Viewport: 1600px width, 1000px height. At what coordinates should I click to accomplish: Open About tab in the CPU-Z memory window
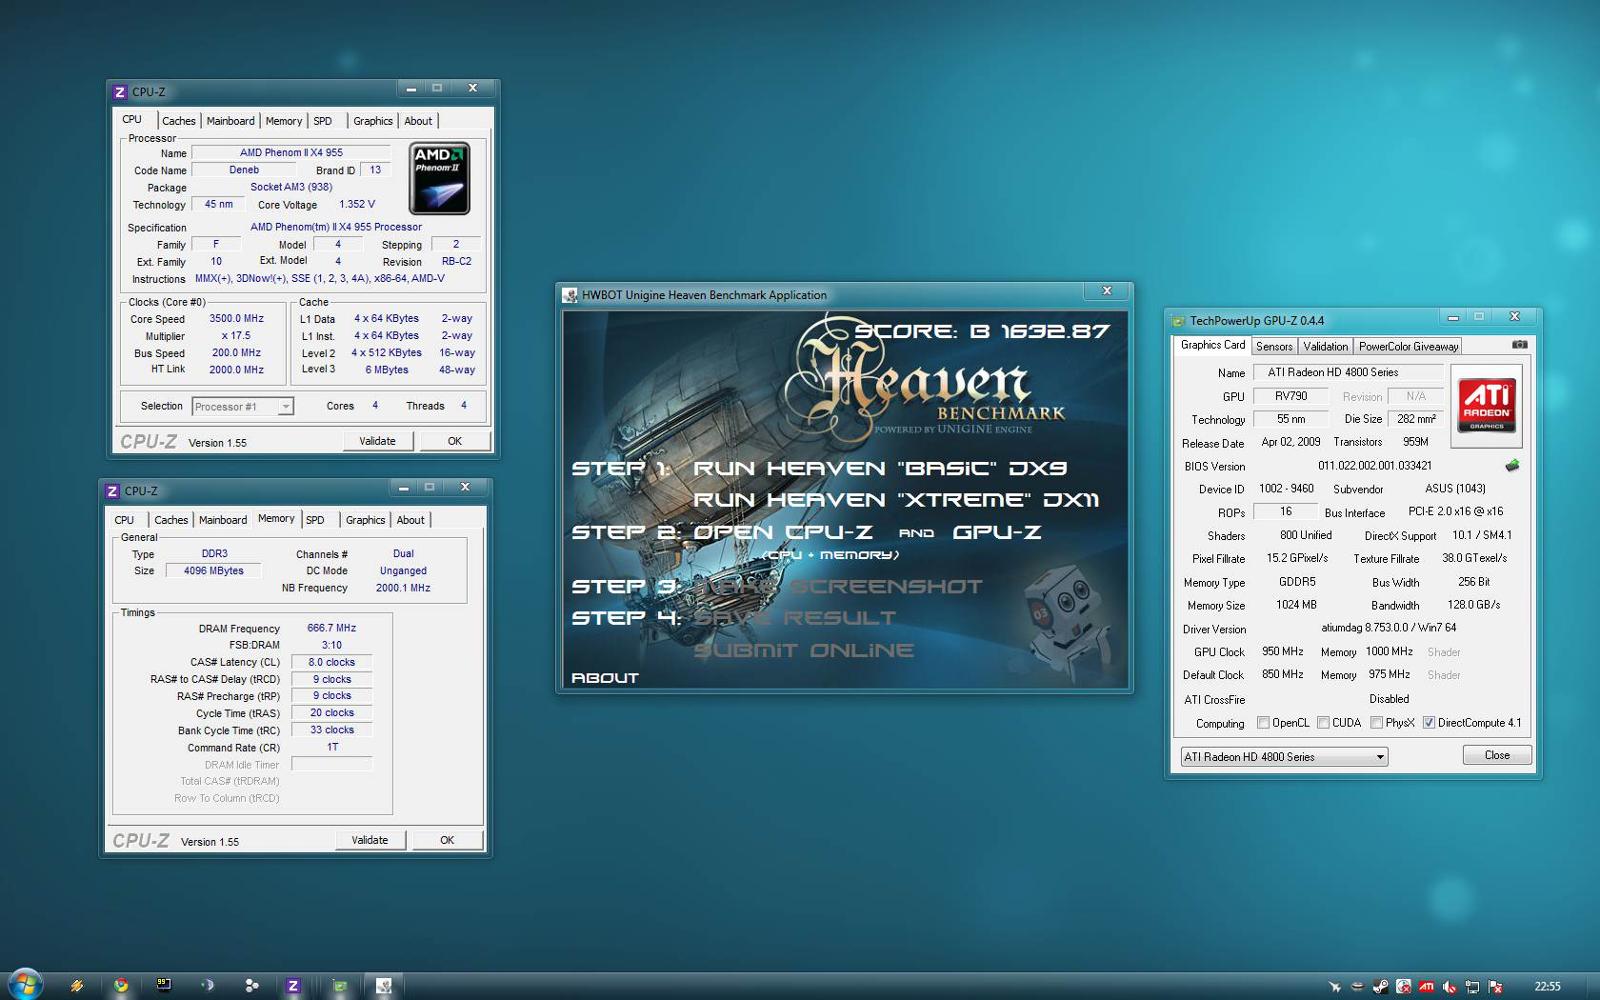click(x=411, y=520)
